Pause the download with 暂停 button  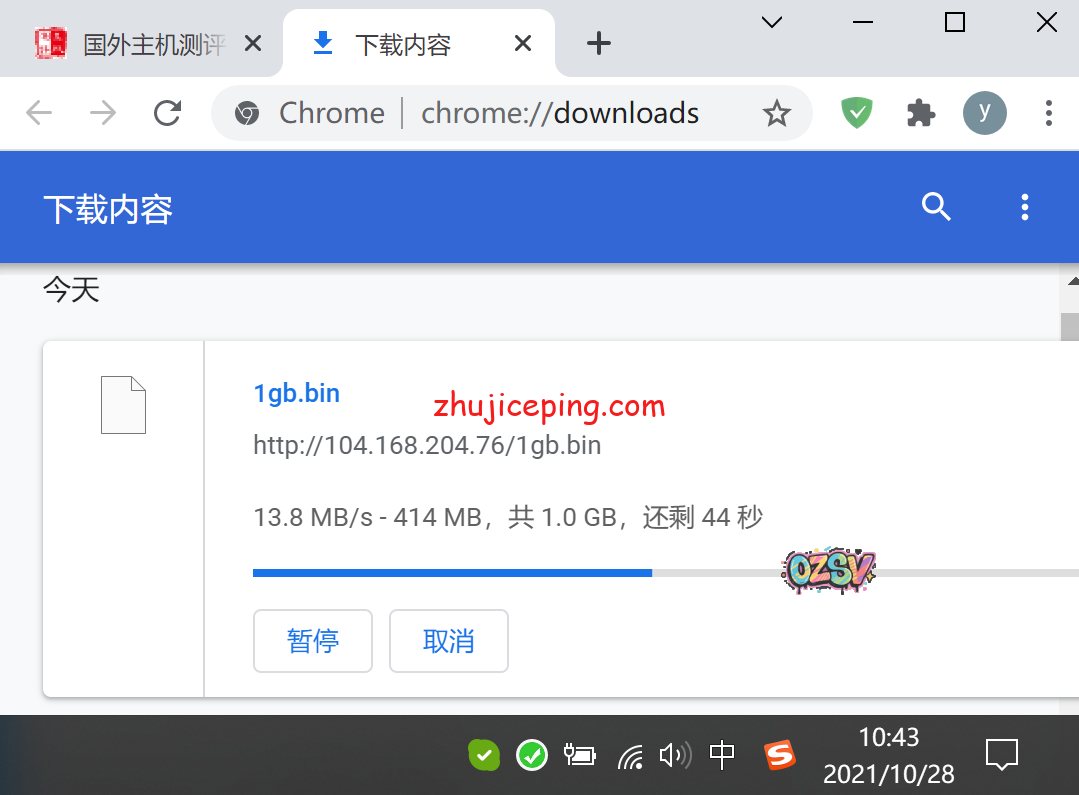coord(313,641)
